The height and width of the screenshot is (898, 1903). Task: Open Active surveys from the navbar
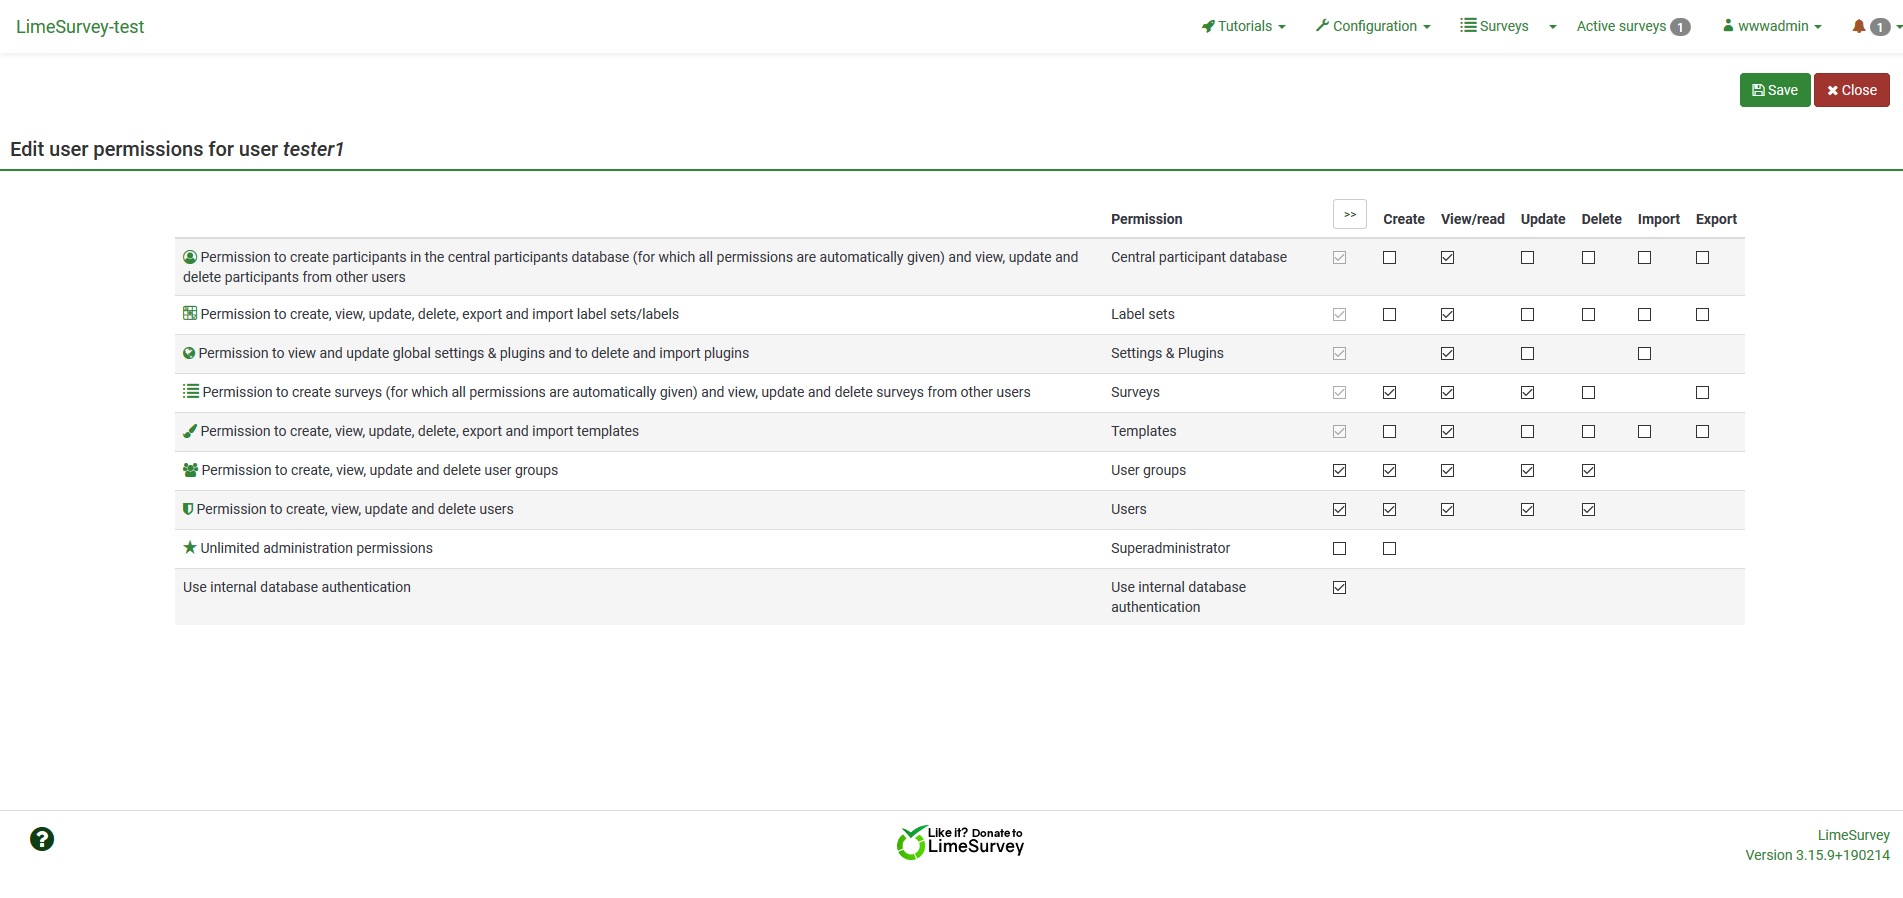pyautogui.click(x=1633, y=26)
